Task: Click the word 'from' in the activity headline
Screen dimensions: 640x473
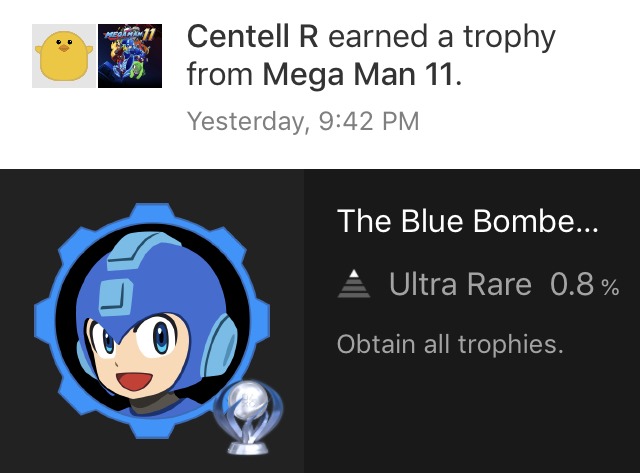Action: click(220, 74)
